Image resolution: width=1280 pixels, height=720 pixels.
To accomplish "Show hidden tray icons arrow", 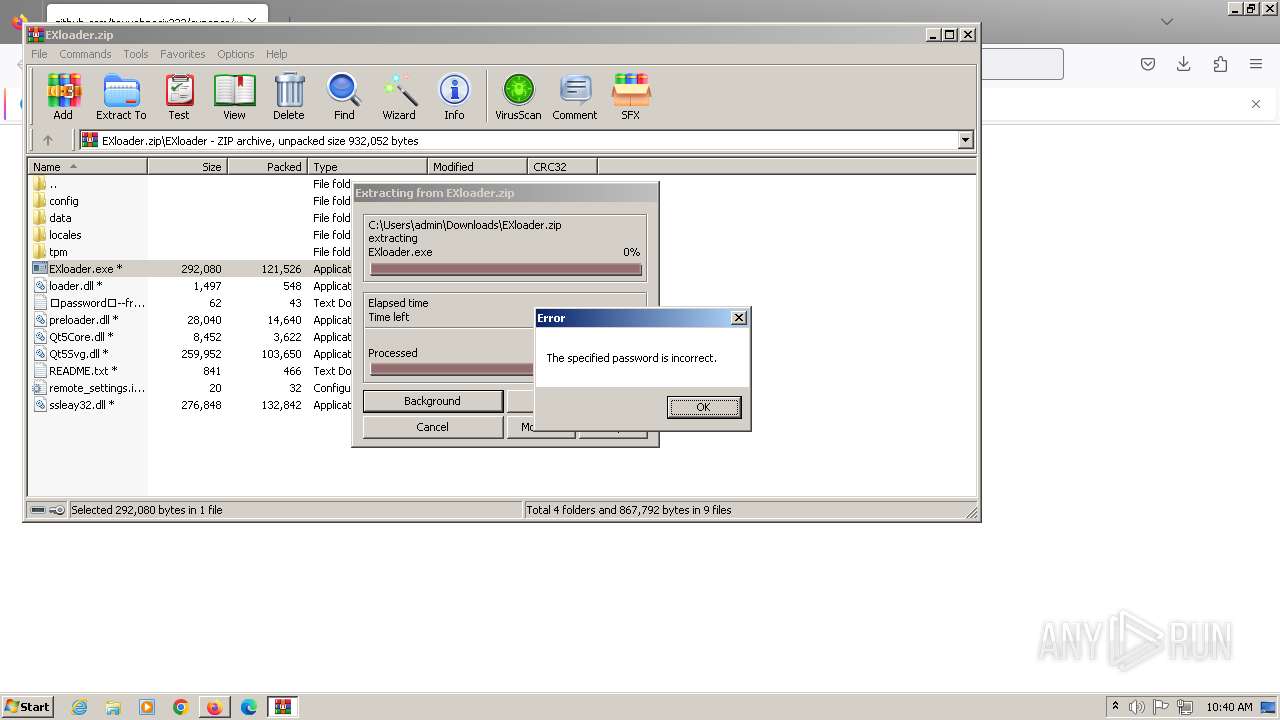I will tap(1115, 706).
